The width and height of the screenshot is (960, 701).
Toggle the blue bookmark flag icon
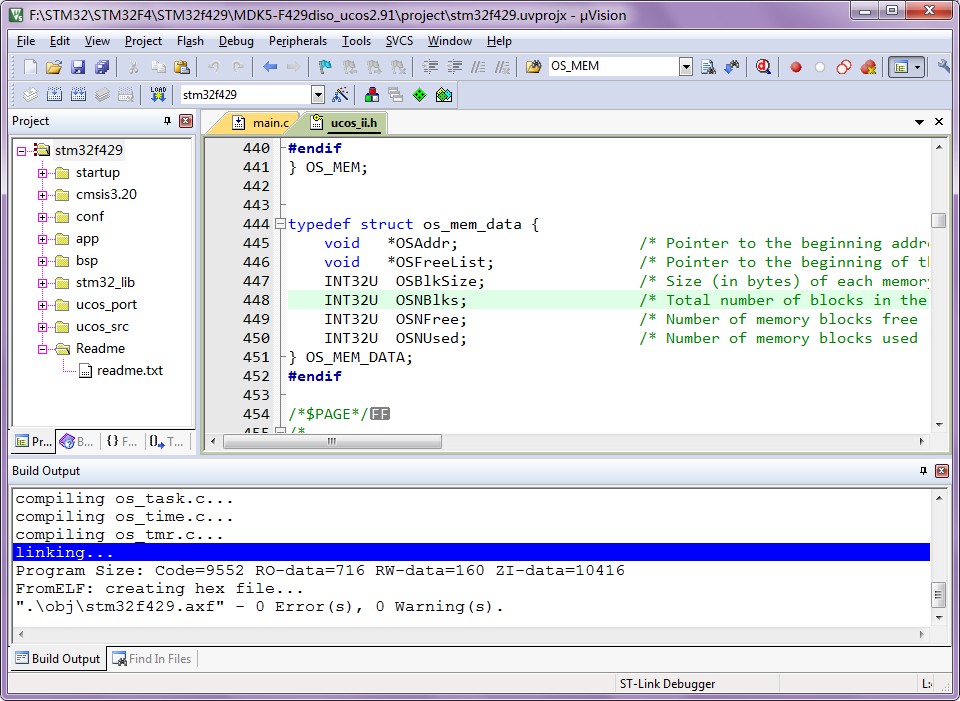(324, 67)
